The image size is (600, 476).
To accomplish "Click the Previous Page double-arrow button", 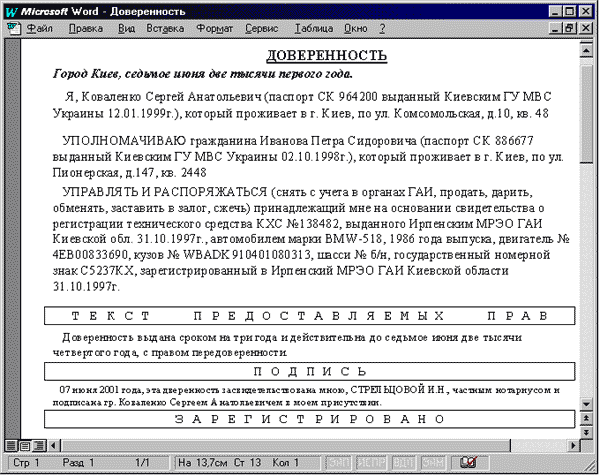I will pyautogui.click(x=586, y=418).
